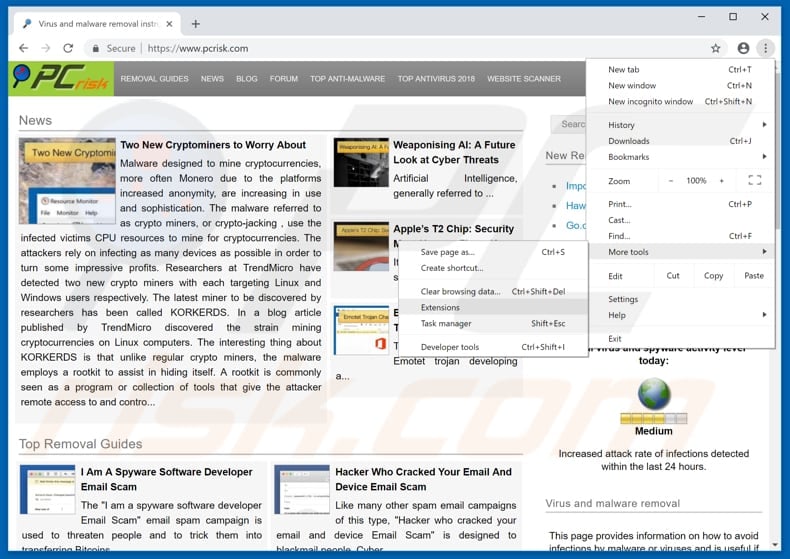Open I Am A Spyware Software Developer guide

166,479
